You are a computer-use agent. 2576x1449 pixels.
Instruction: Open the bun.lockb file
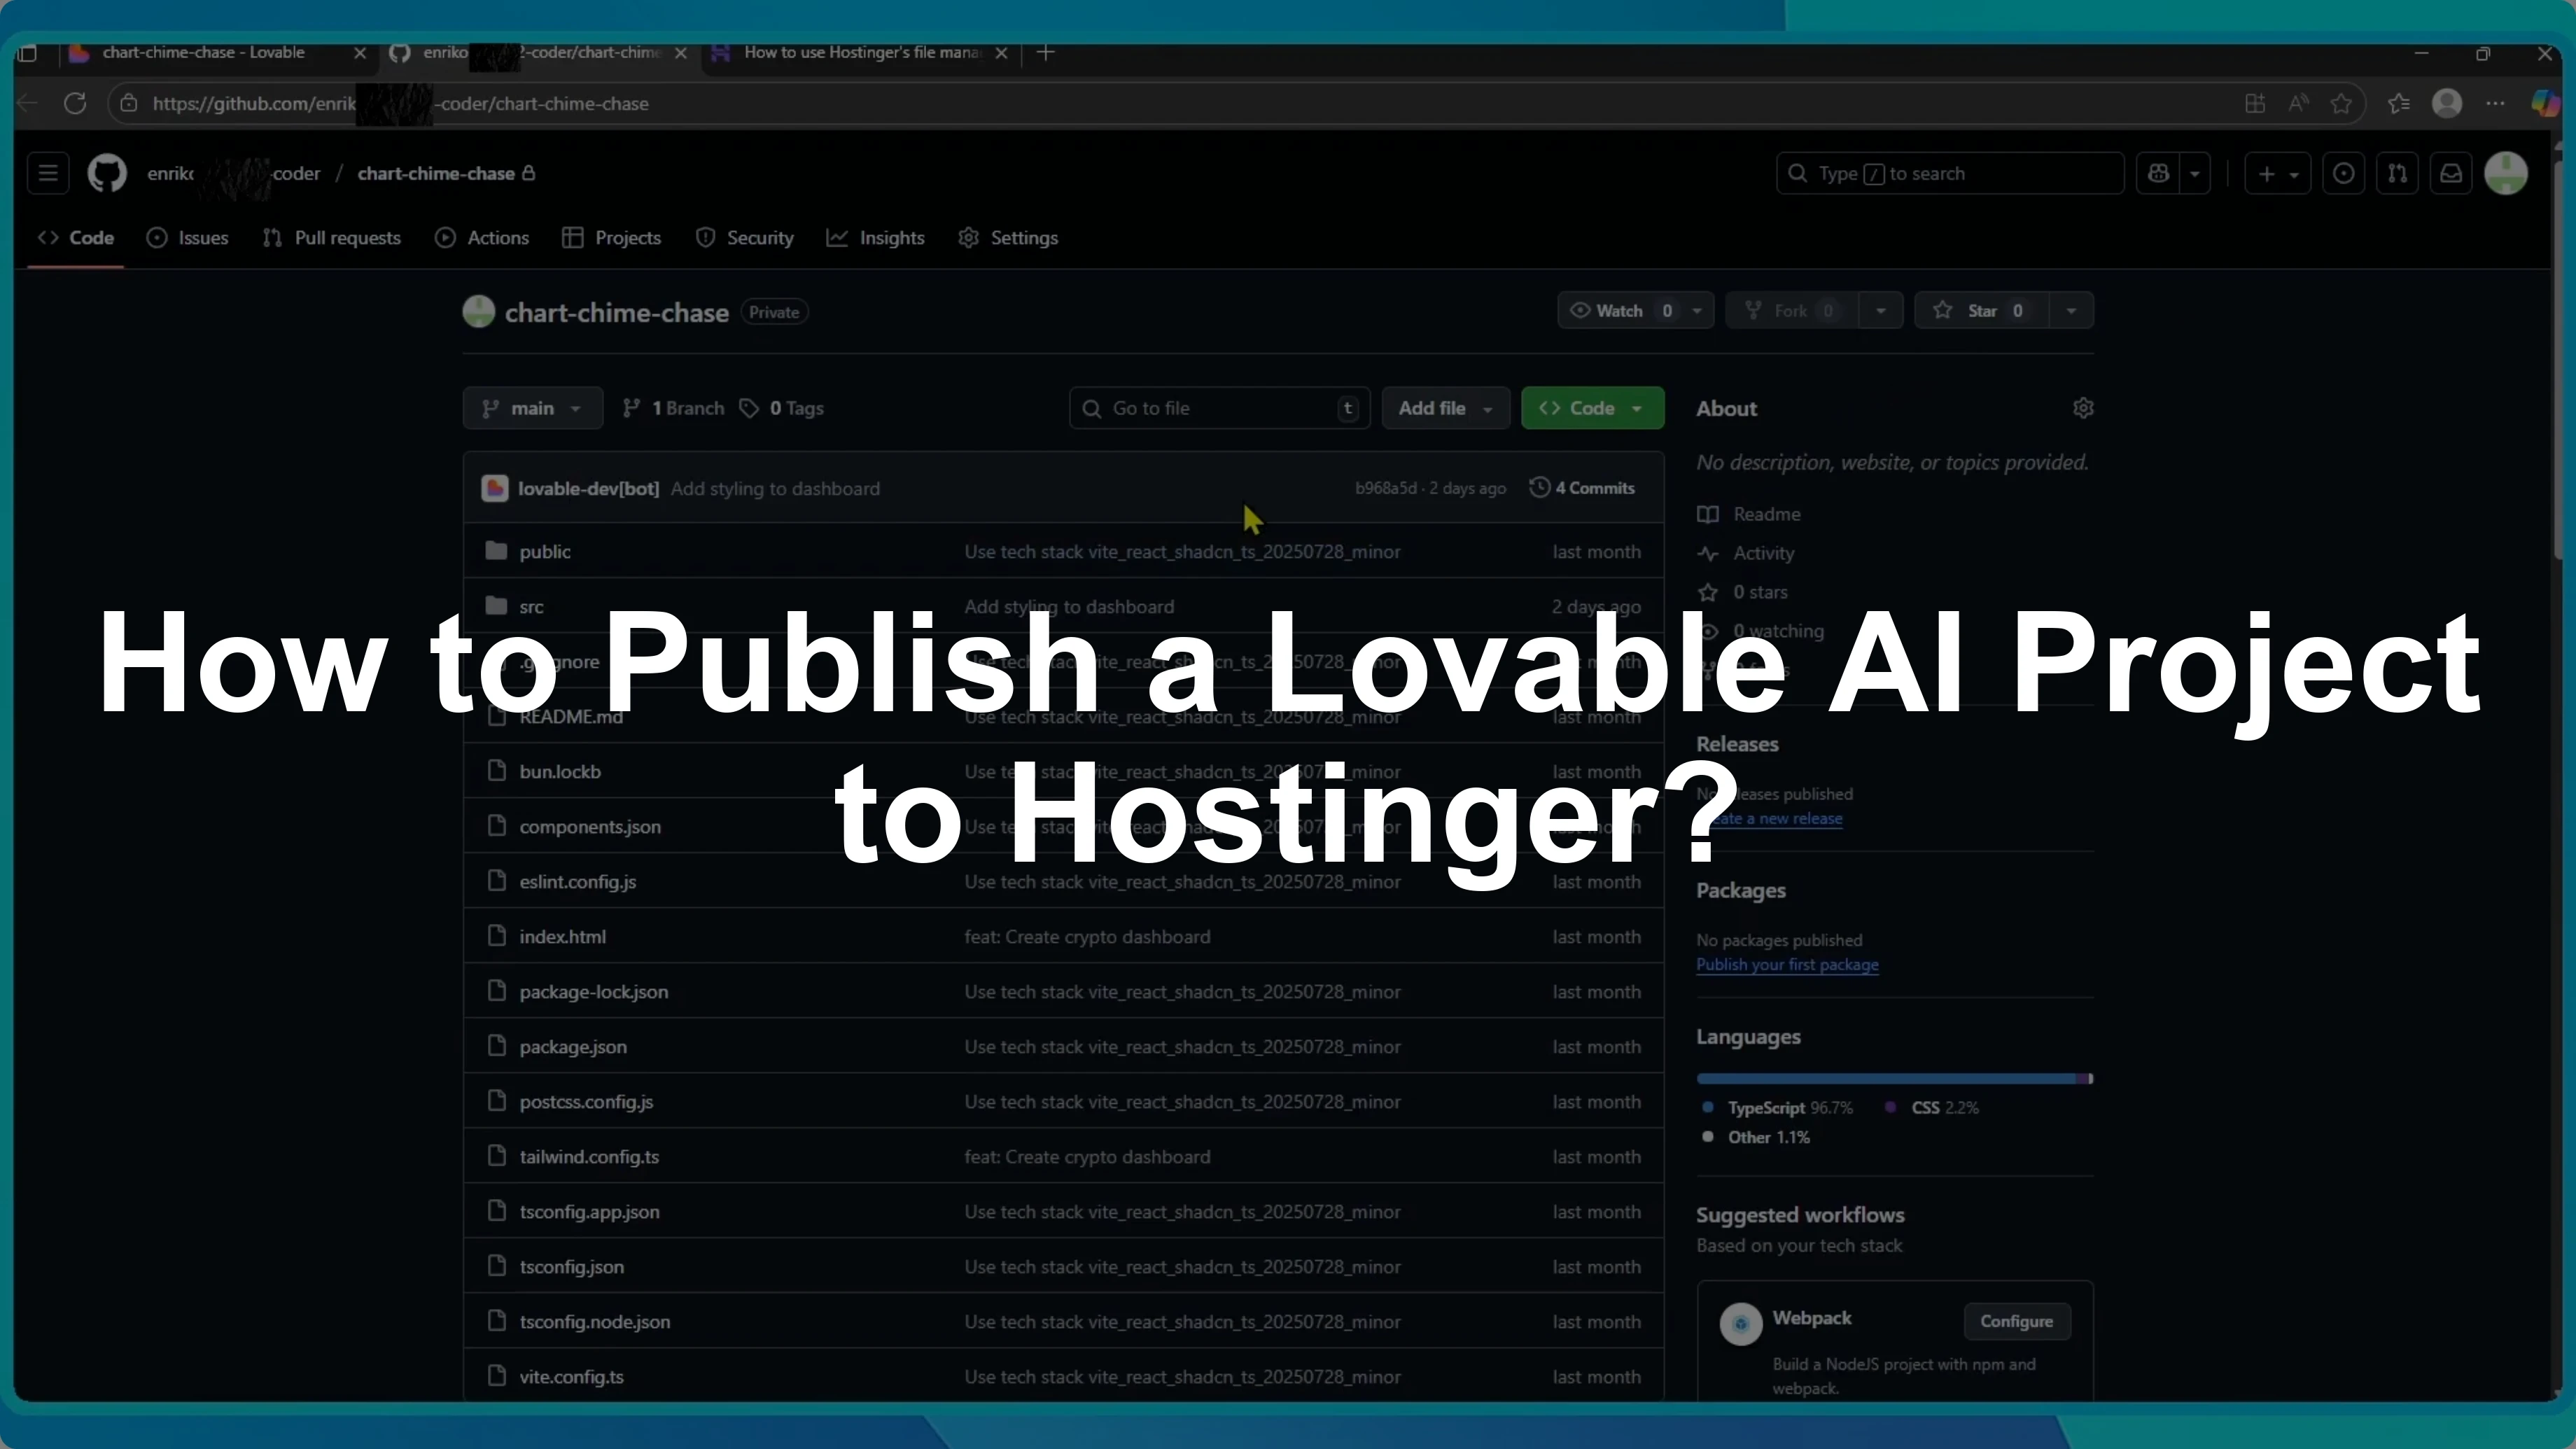[560, 772]
